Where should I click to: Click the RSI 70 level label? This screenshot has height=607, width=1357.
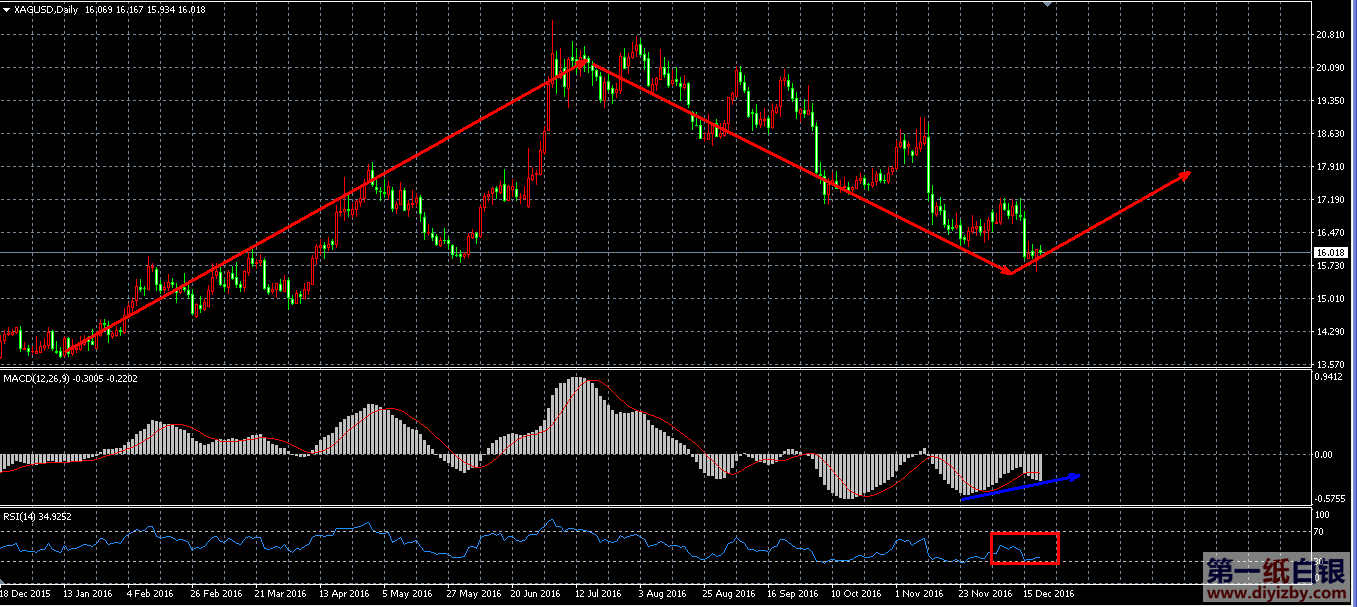[1319, 531]
